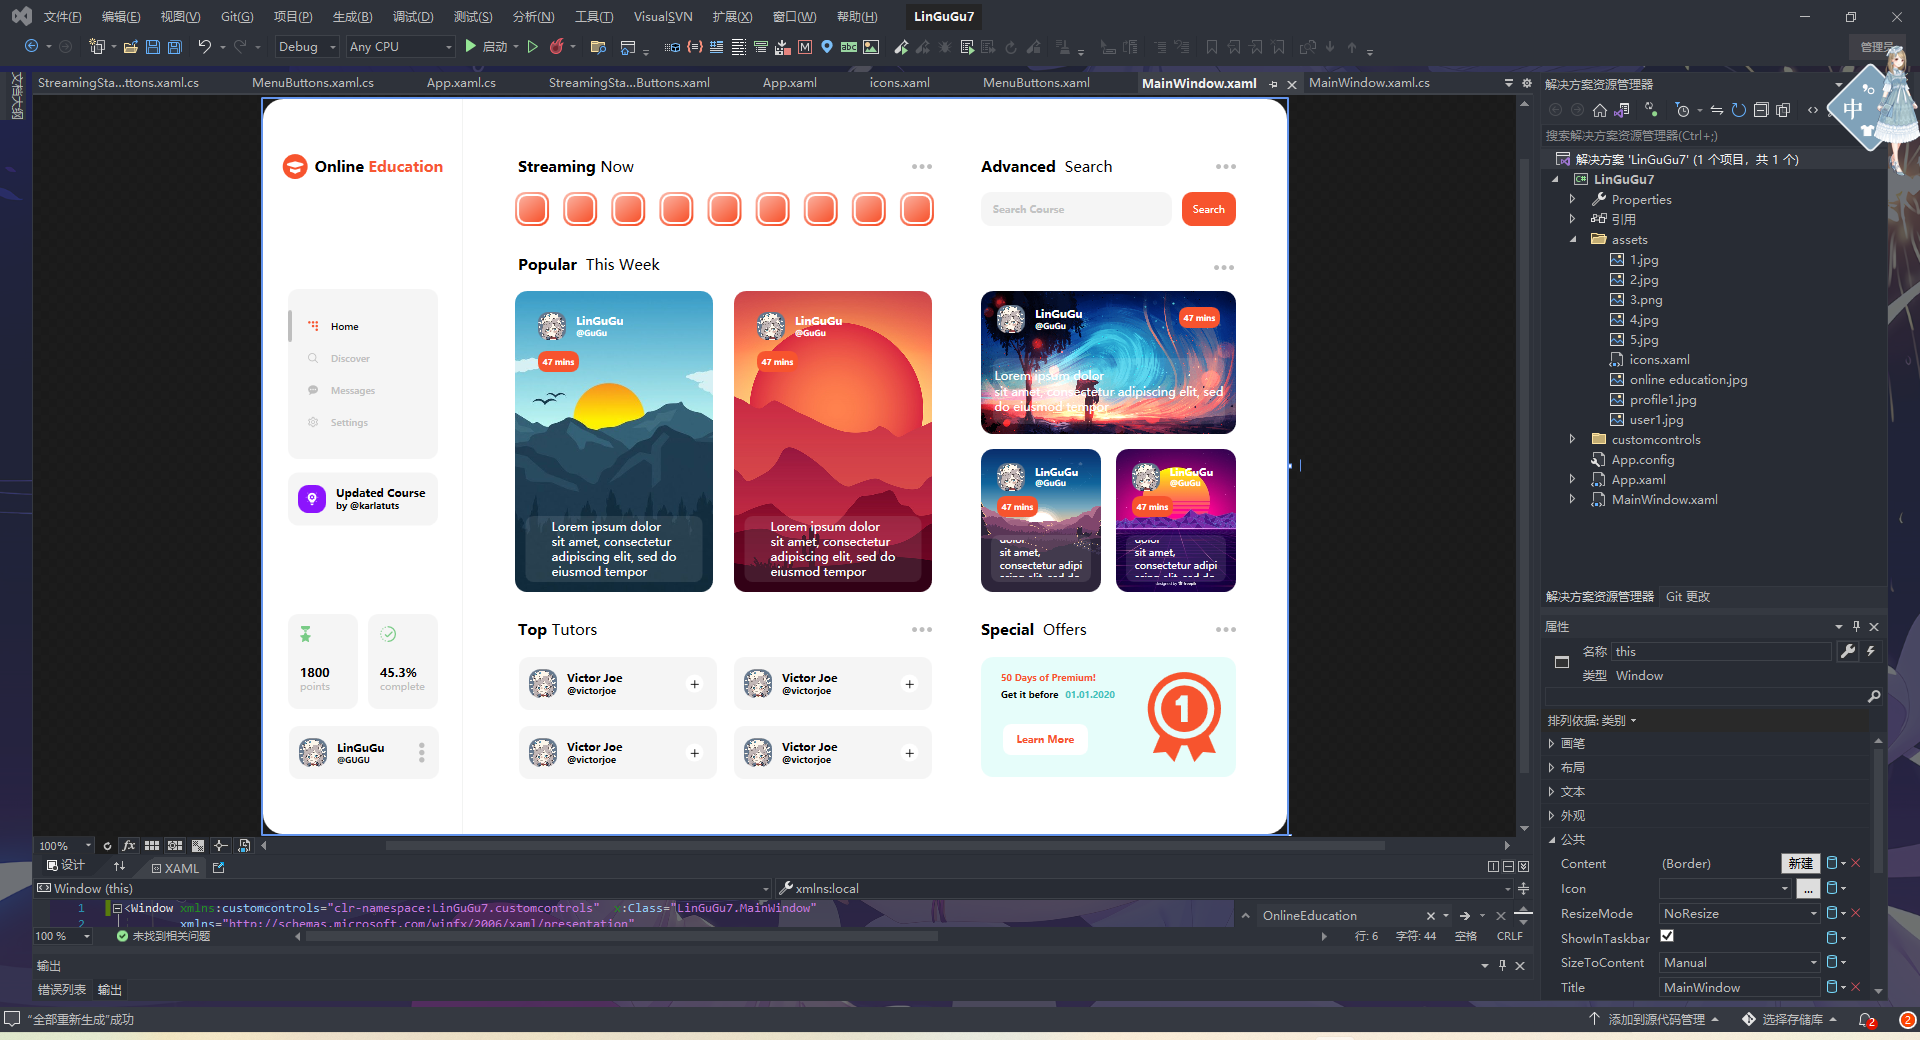The width and height of the screenshot is (1920, 1040).
Task: Click the Home icon in Solution Explorer toolbar
Action: 1600,110
